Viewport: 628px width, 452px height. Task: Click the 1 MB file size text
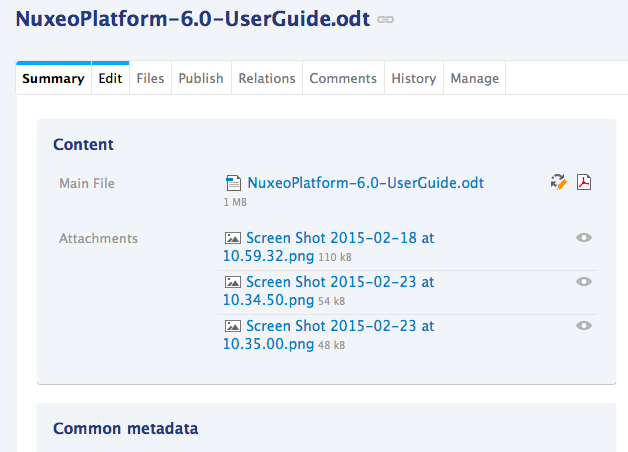point(235,202)
